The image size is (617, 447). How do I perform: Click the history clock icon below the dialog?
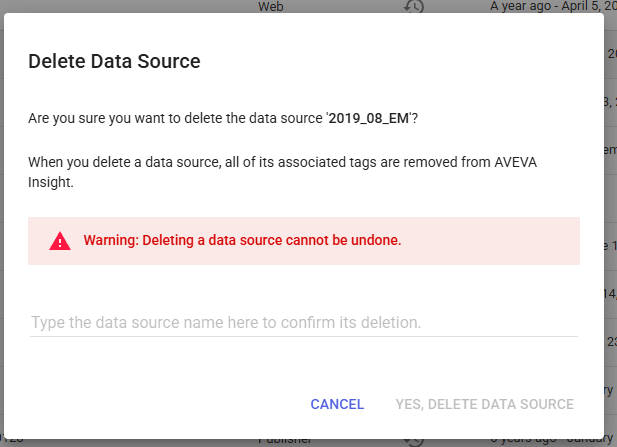point(414,442)
